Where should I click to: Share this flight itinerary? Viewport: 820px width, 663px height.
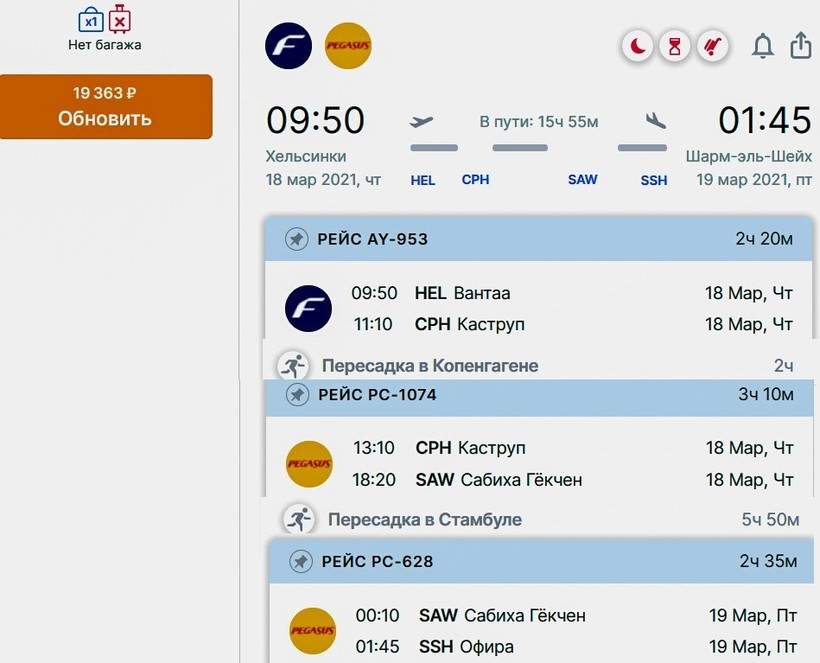[x=800, y=46]
